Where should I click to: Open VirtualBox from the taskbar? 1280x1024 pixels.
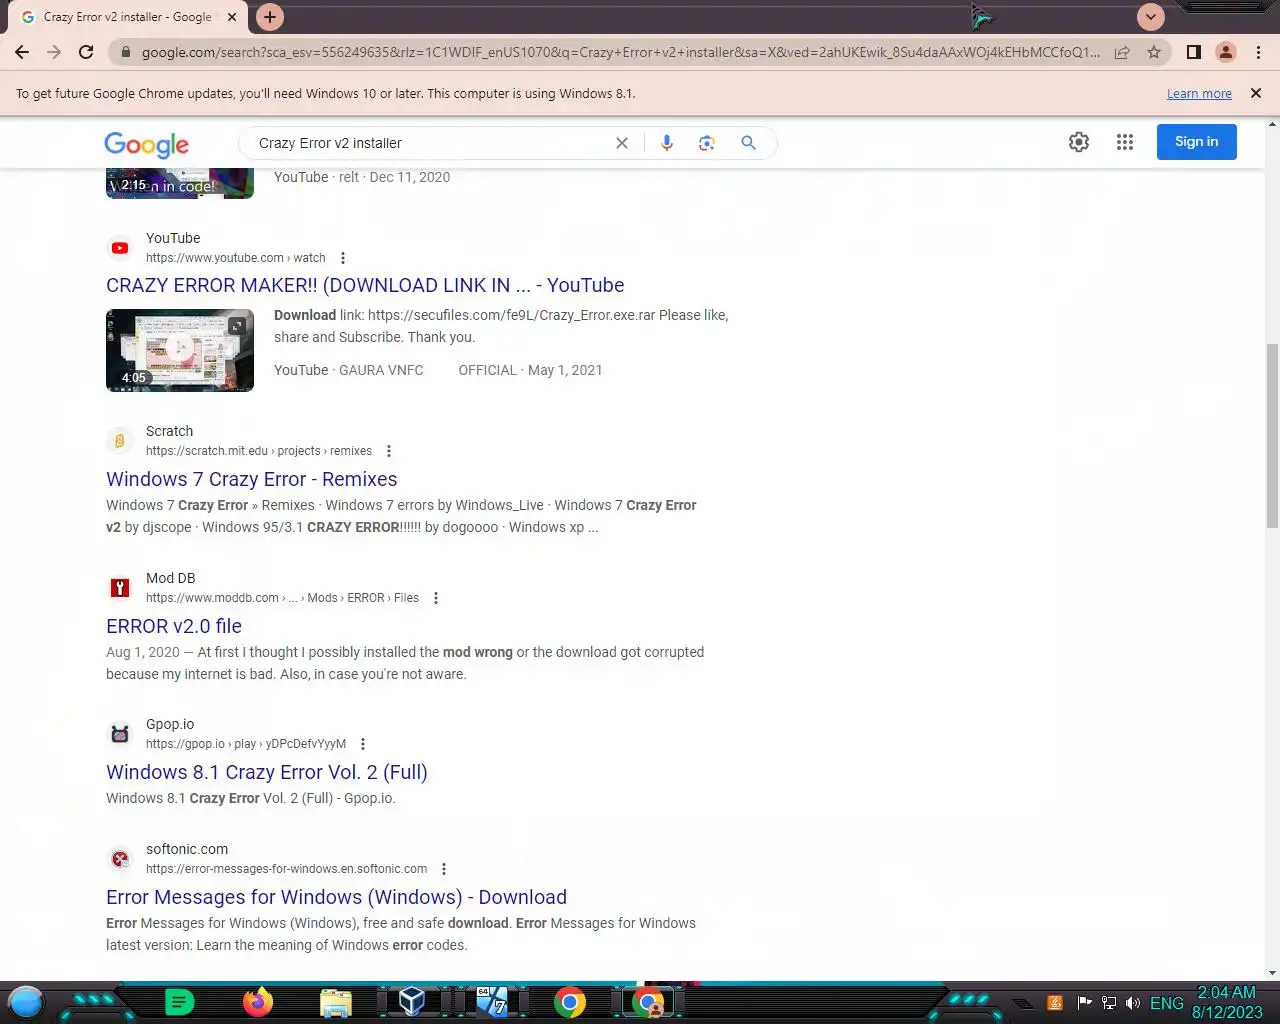point(412,1001)
